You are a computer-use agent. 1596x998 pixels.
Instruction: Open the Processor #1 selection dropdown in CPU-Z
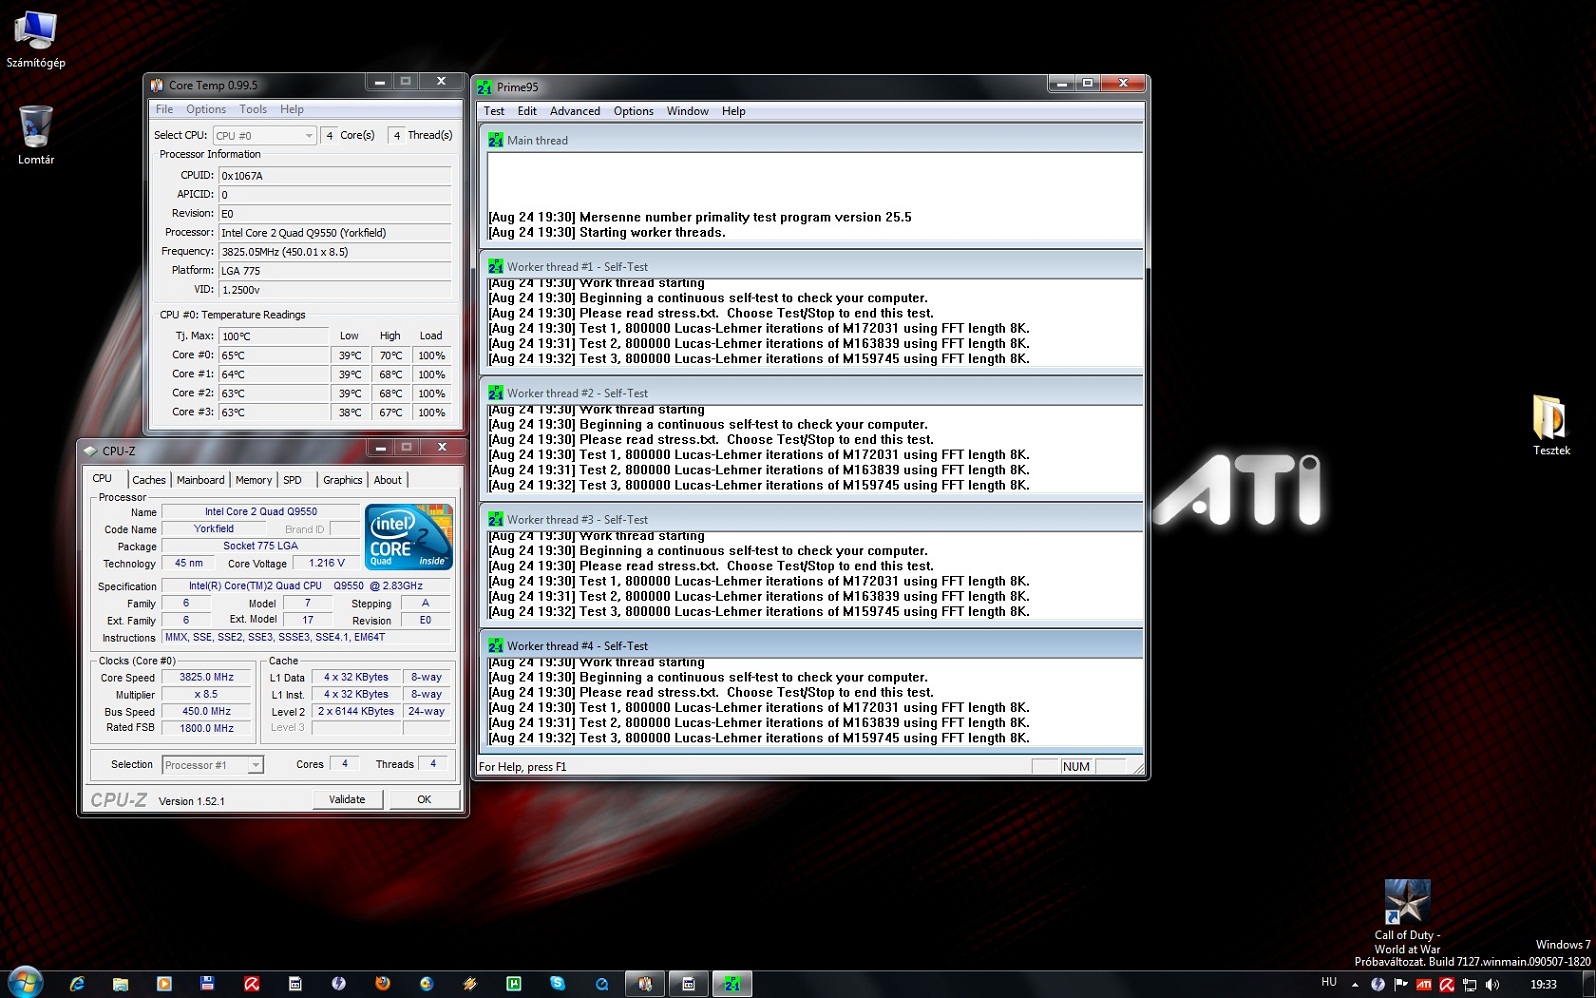[212, 765]
